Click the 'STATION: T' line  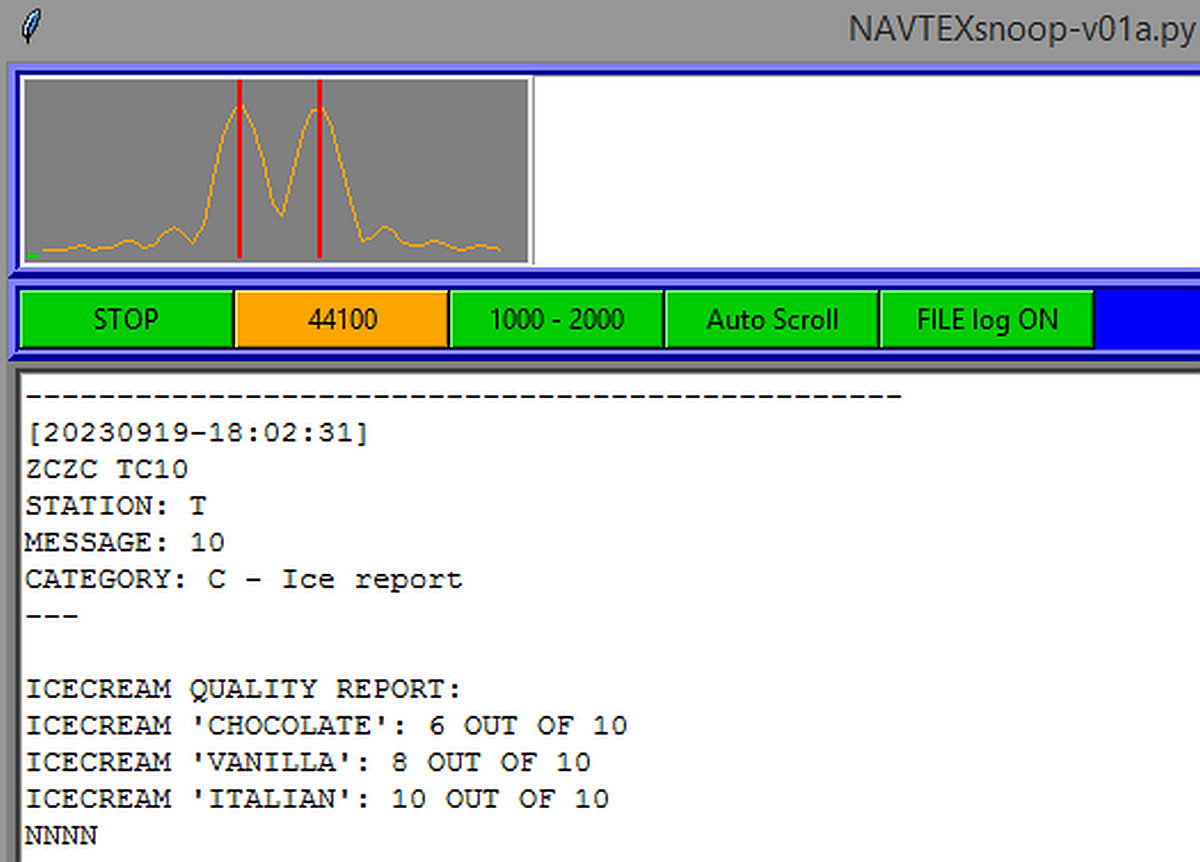[116, 506]
